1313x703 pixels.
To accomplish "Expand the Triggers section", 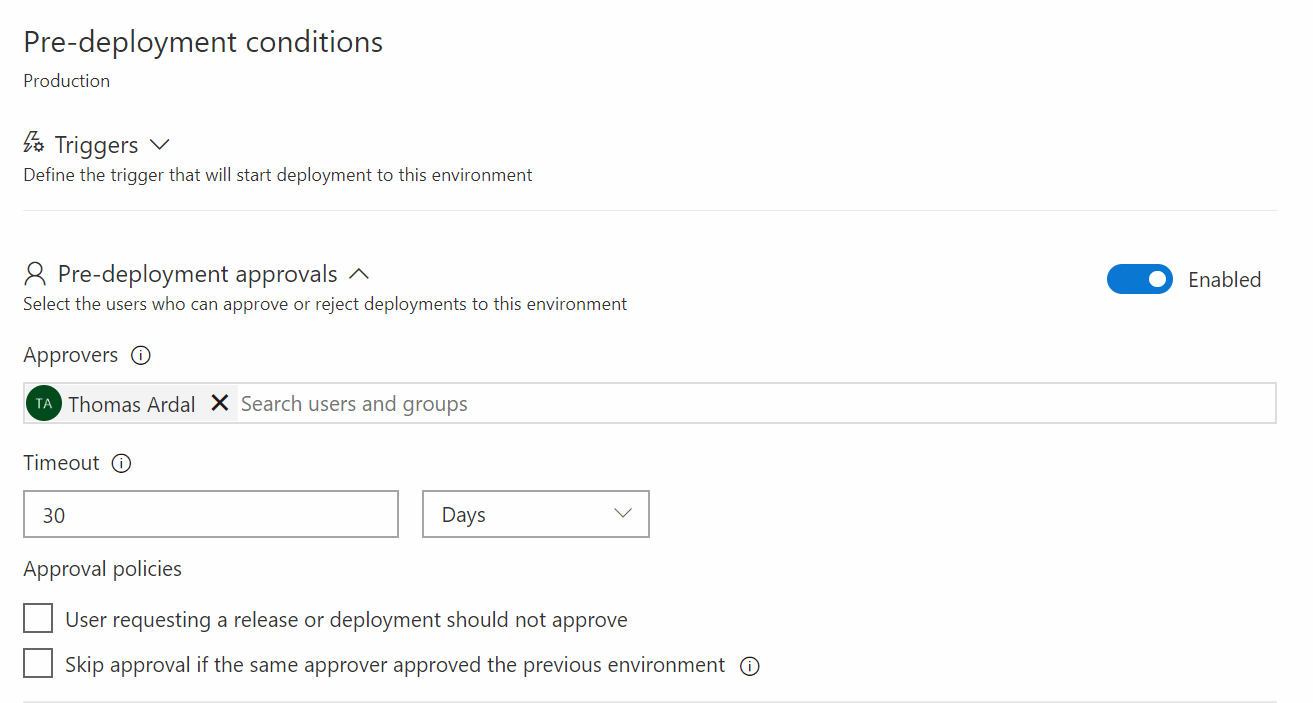I will click(x=159, y=144).
